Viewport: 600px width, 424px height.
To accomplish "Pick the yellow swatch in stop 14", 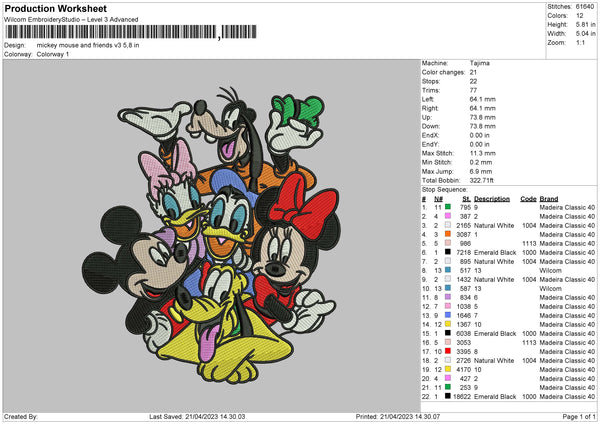I will [447, 324].
